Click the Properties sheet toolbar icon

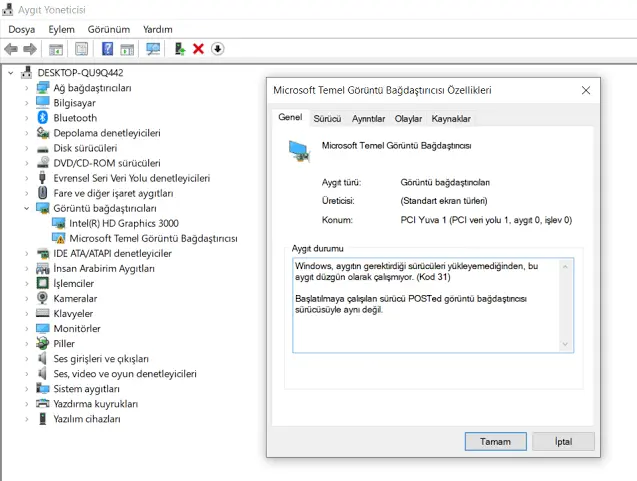(x=82, y=49)
